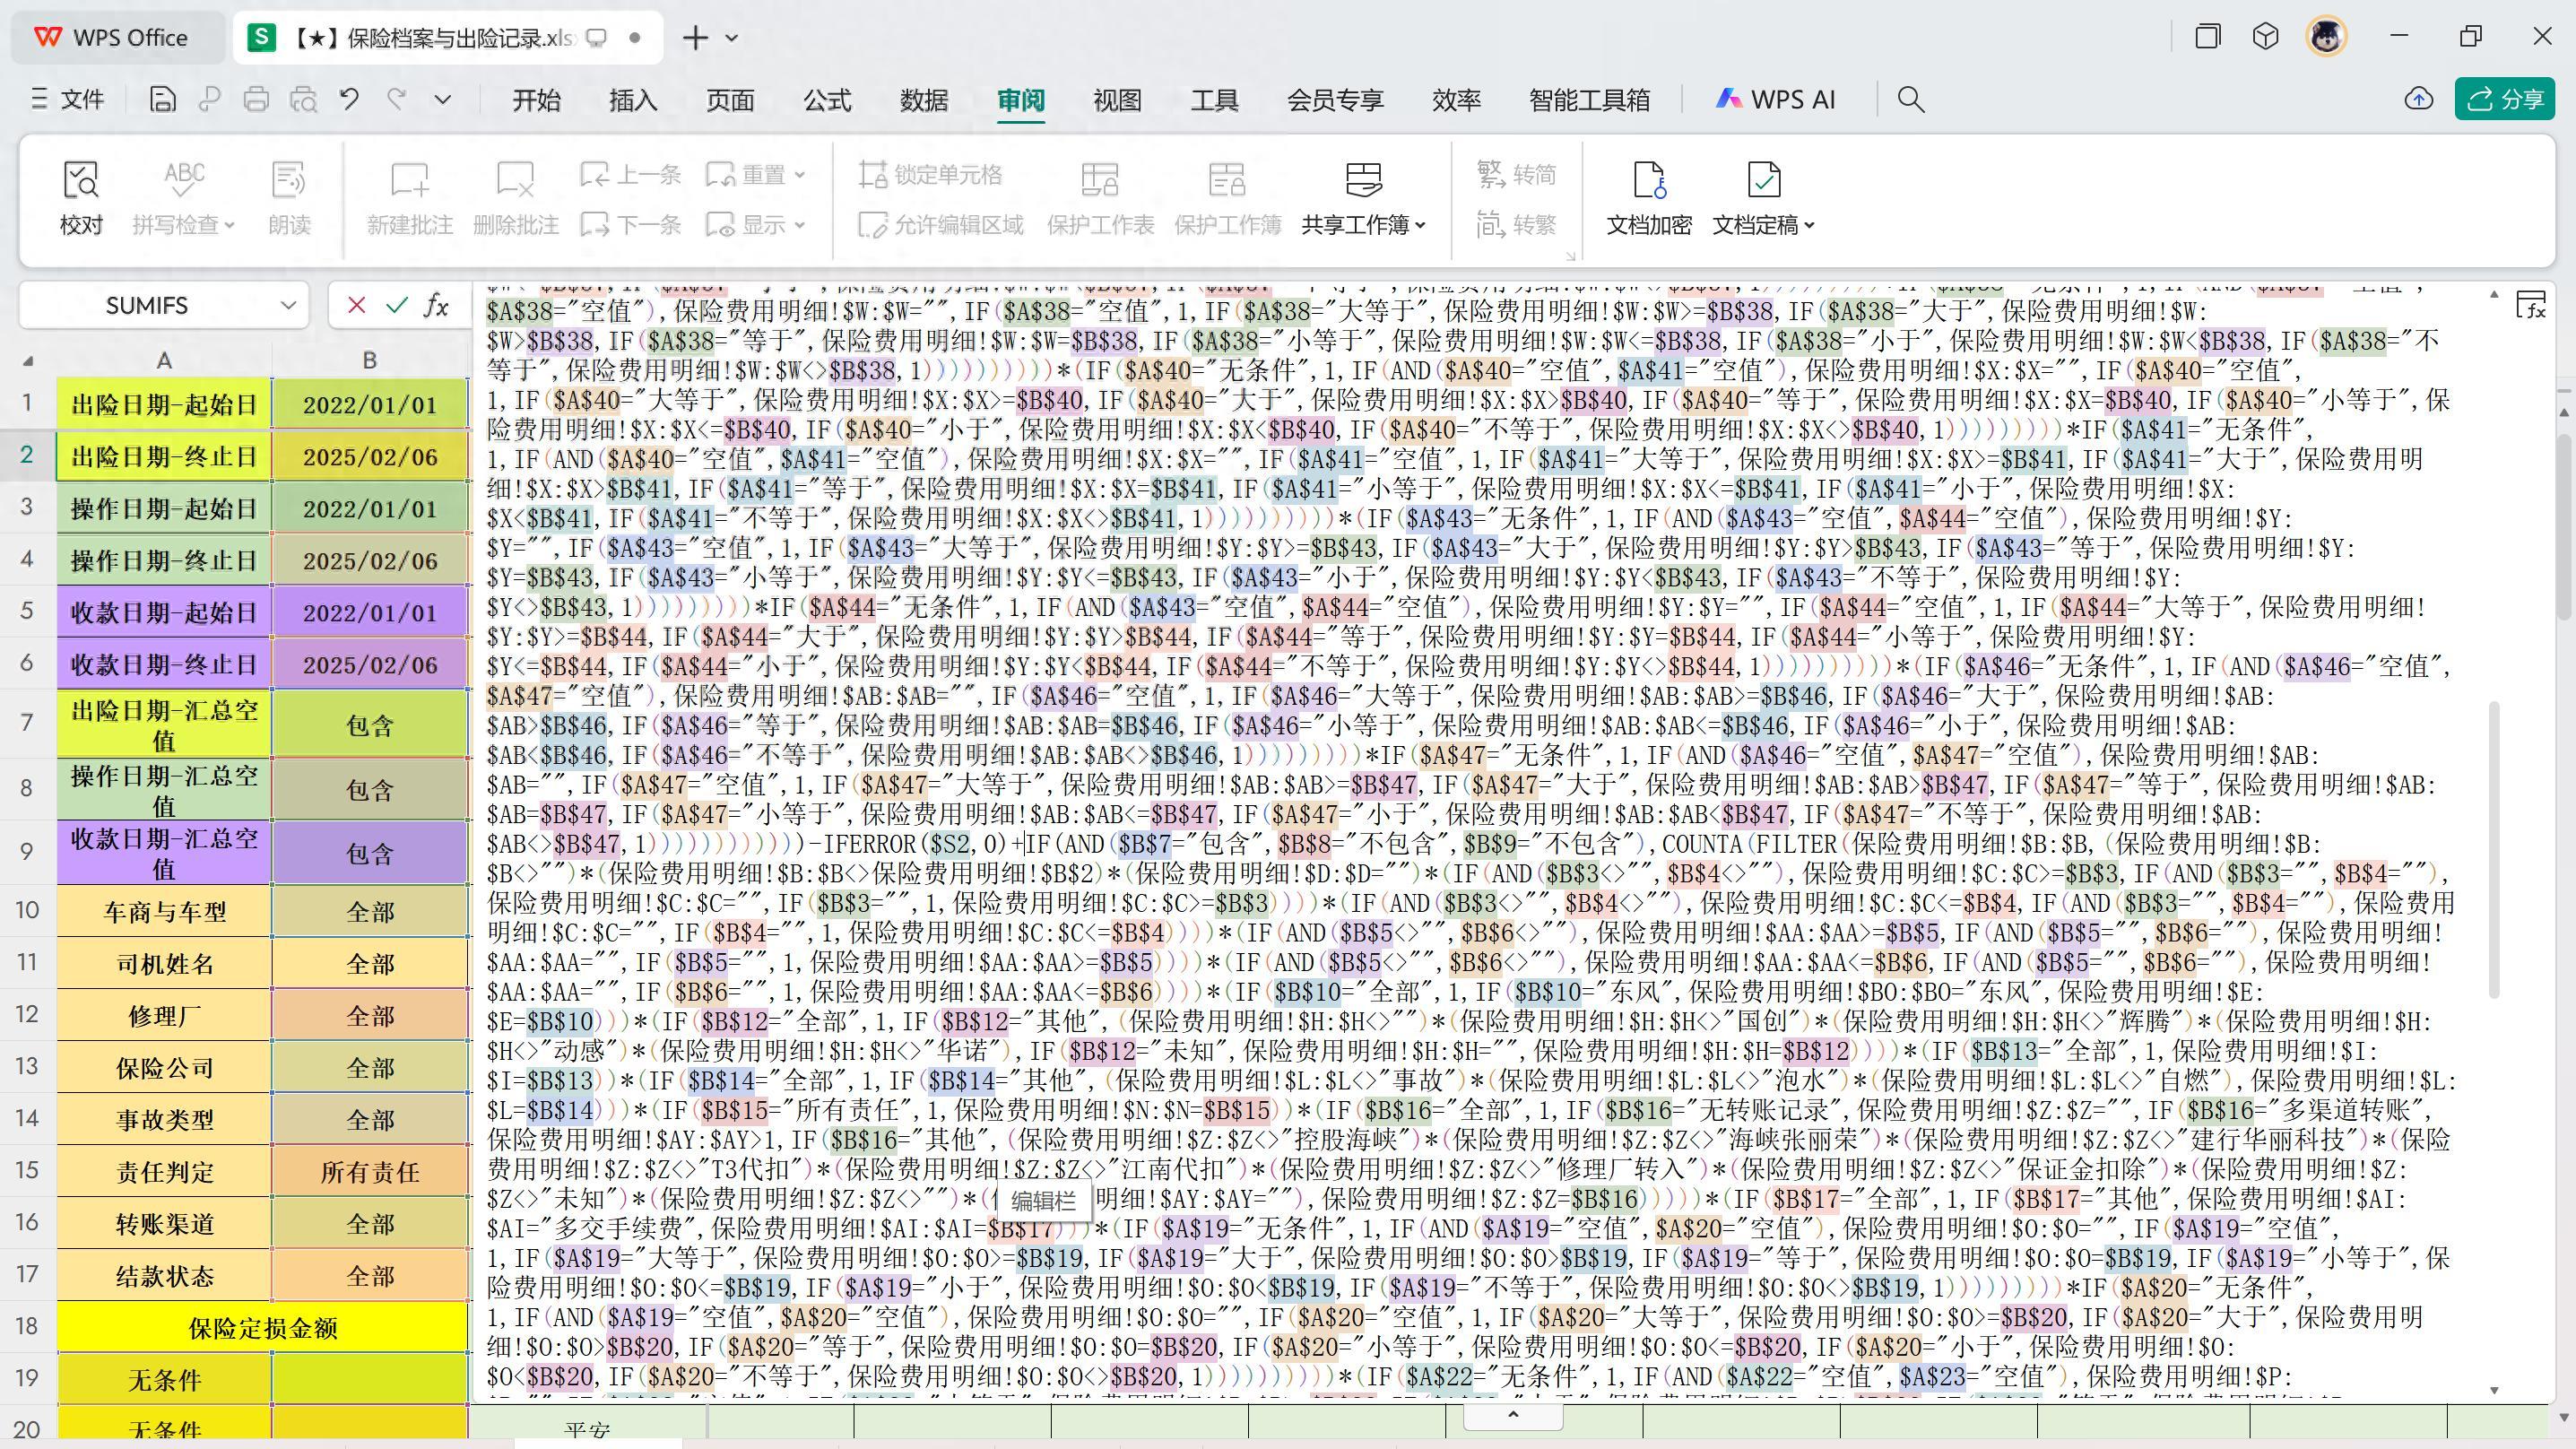This screenshot has height=1449, width=2576.
Task: Click the 分享 share button
Action: tap(2503, 99)
